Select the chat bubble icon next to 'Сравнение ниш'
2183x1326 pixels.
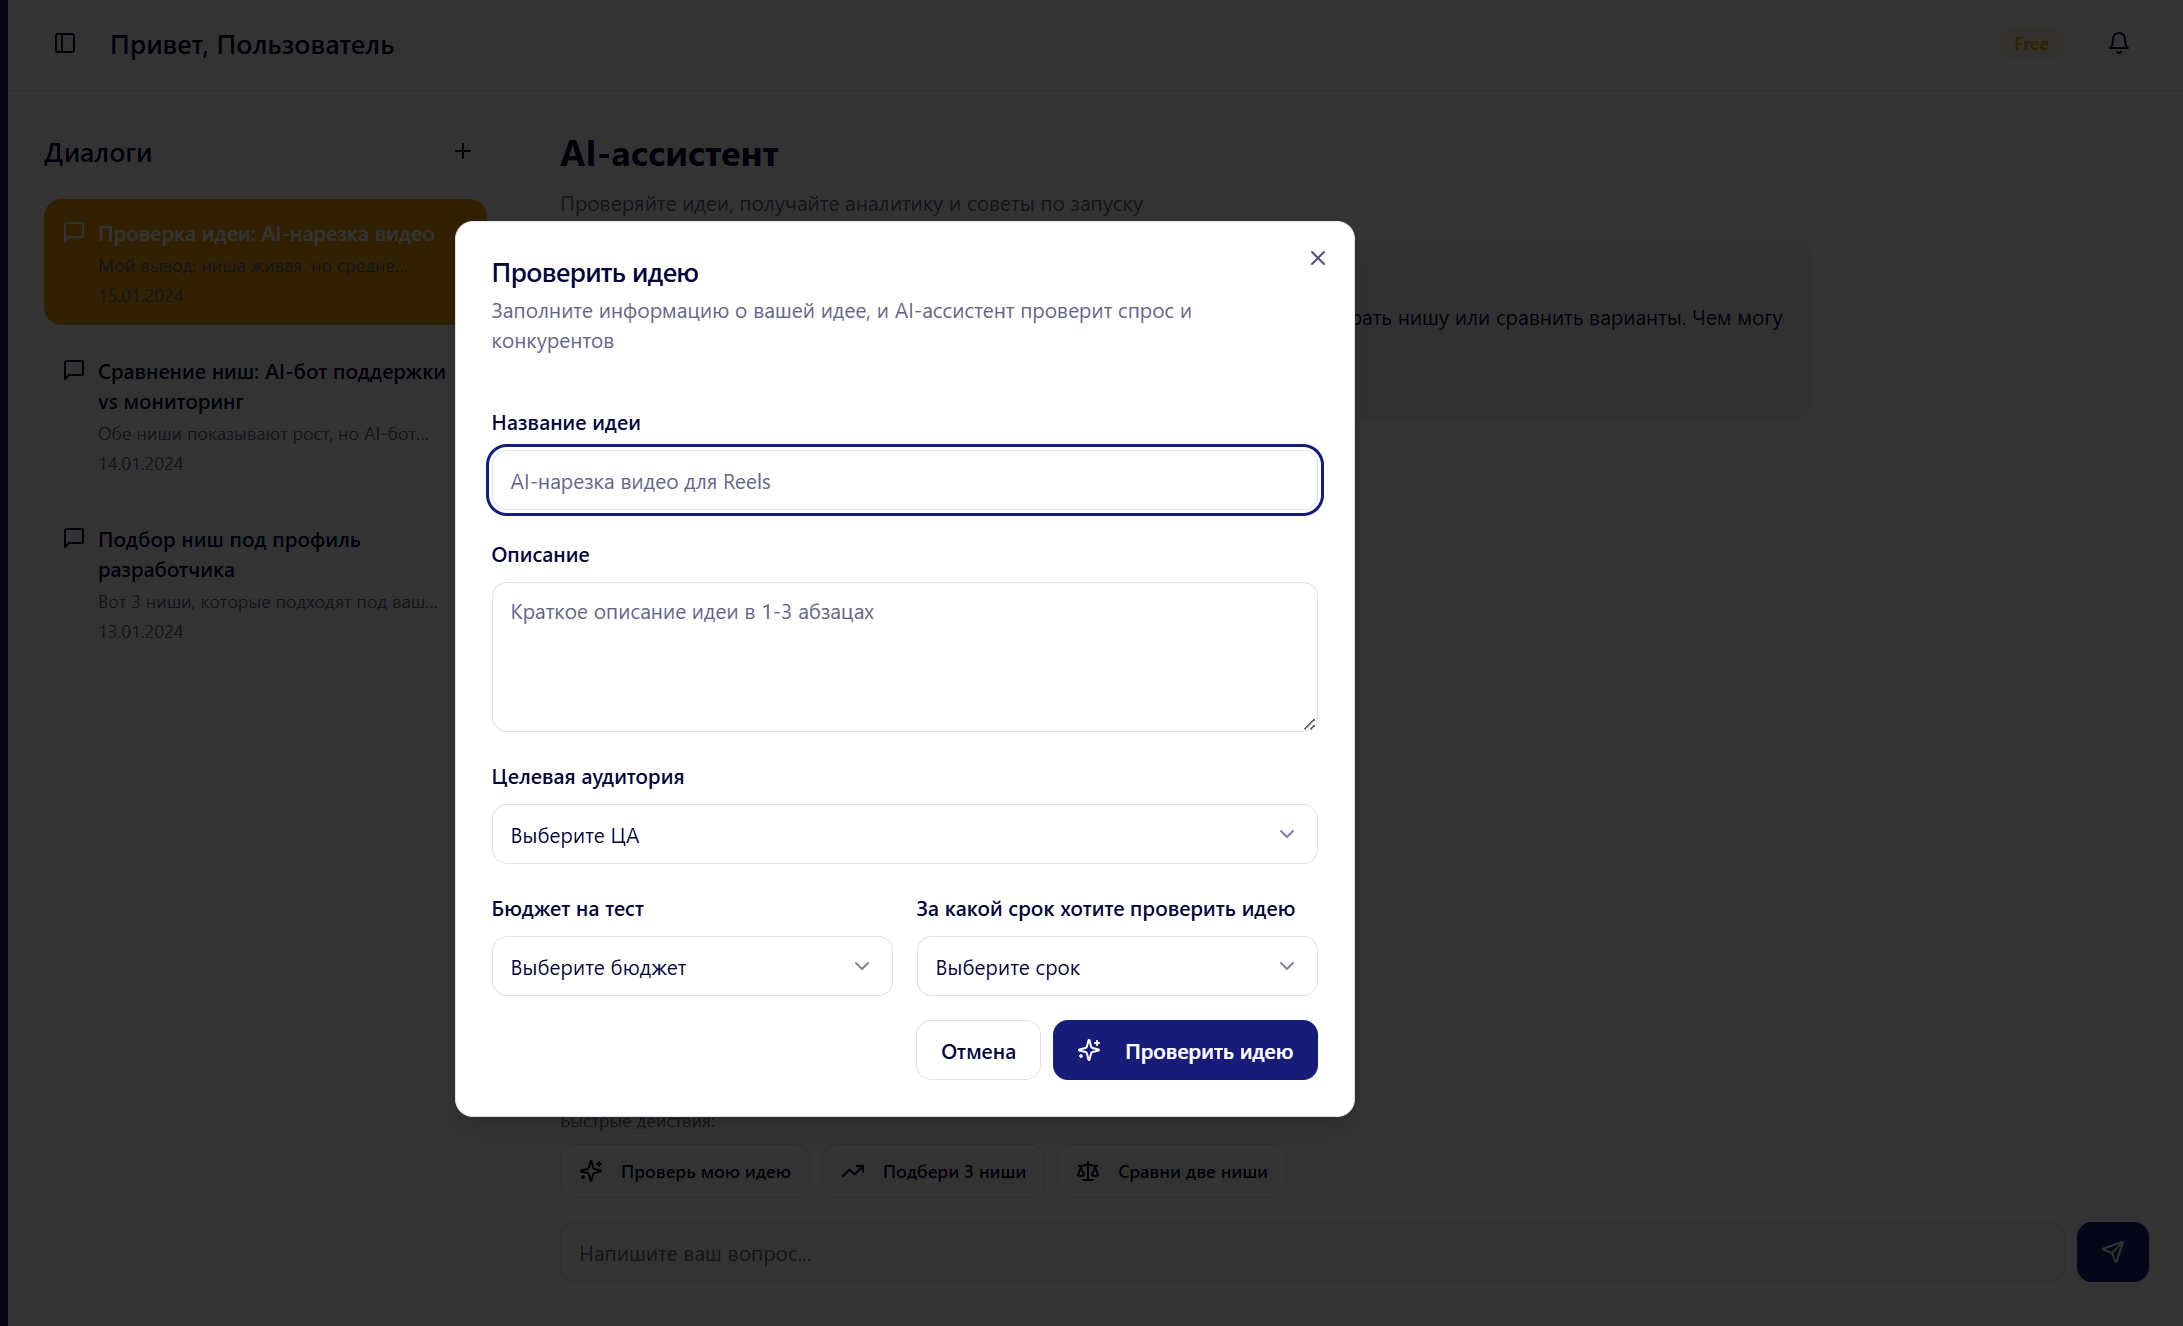coord(74,370)
